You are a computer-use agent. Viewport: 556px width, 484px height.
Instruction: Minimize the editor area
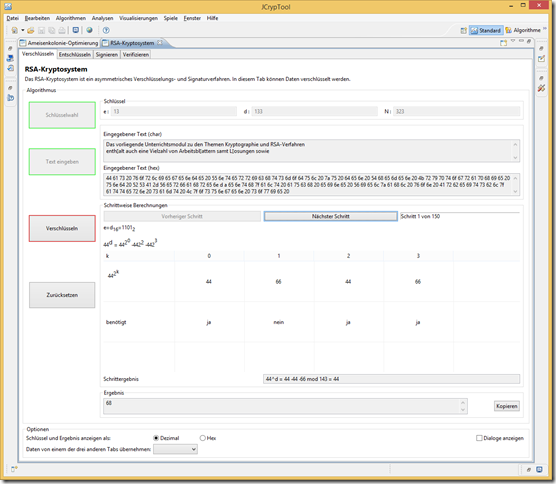[521, 41]
